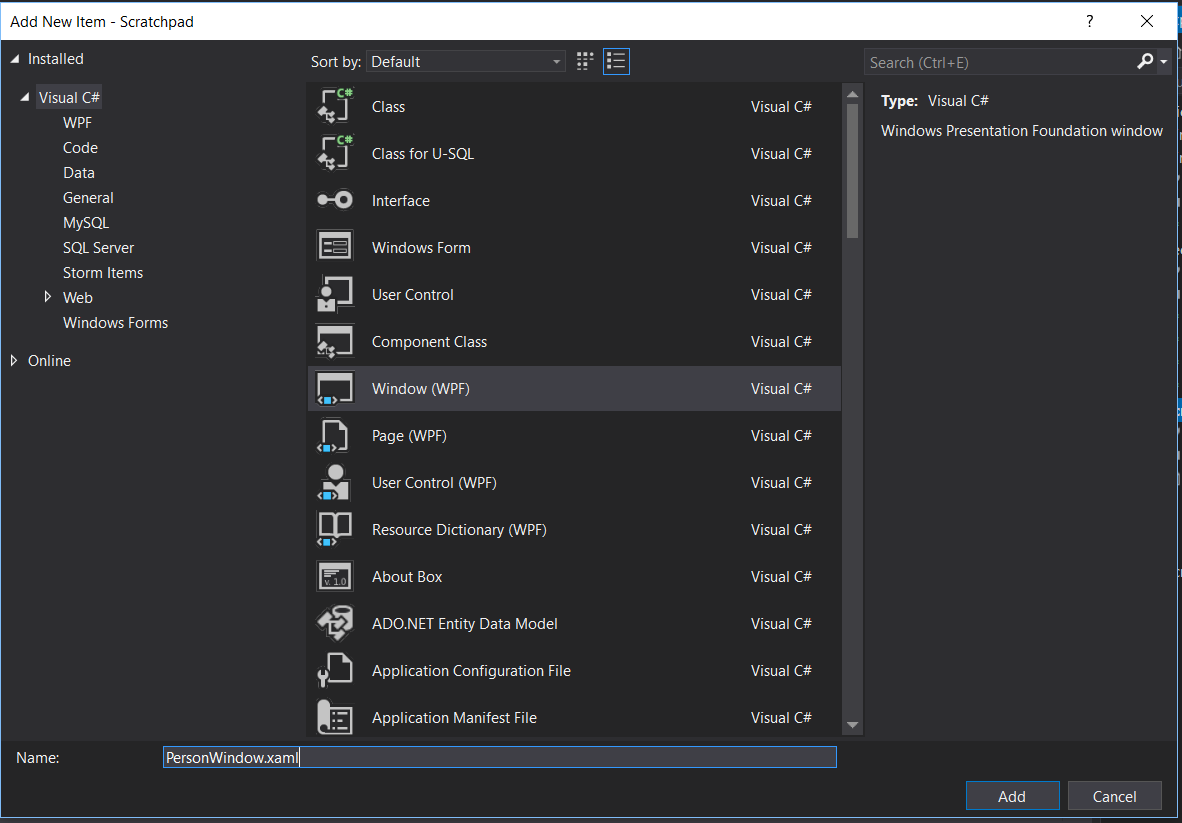Select the Code category
This screenshot has height=823, width=1182.
(x=81, y=148)
